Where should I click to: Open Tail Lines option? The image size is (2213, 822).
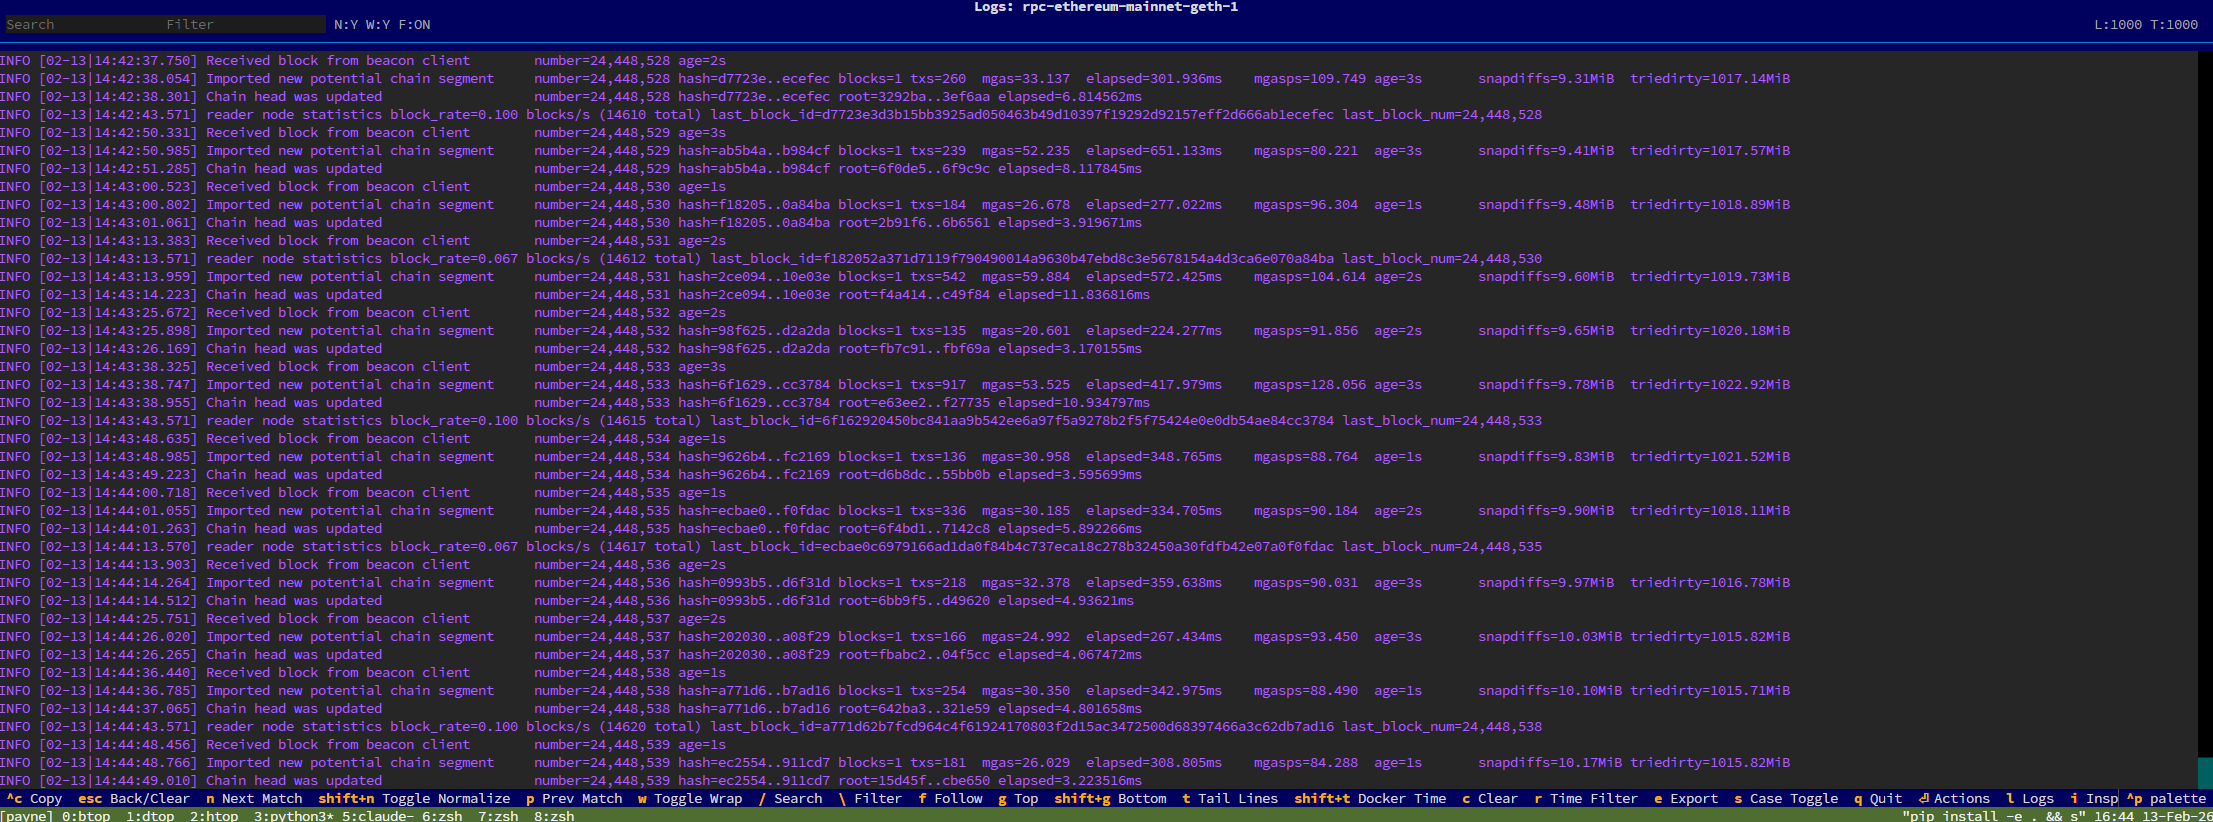(x=1229, y=798)
